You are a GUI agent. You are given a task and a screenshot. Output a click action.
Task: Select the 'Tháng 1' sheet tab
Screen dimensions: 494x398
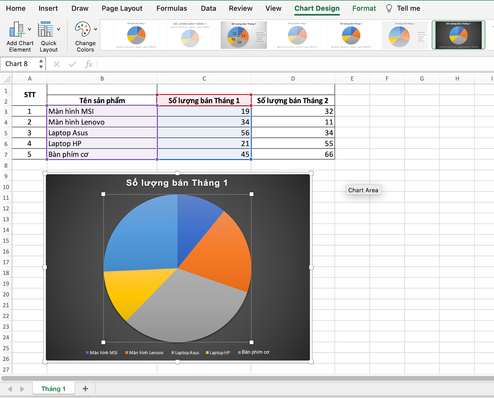click(x=53, y=389)
